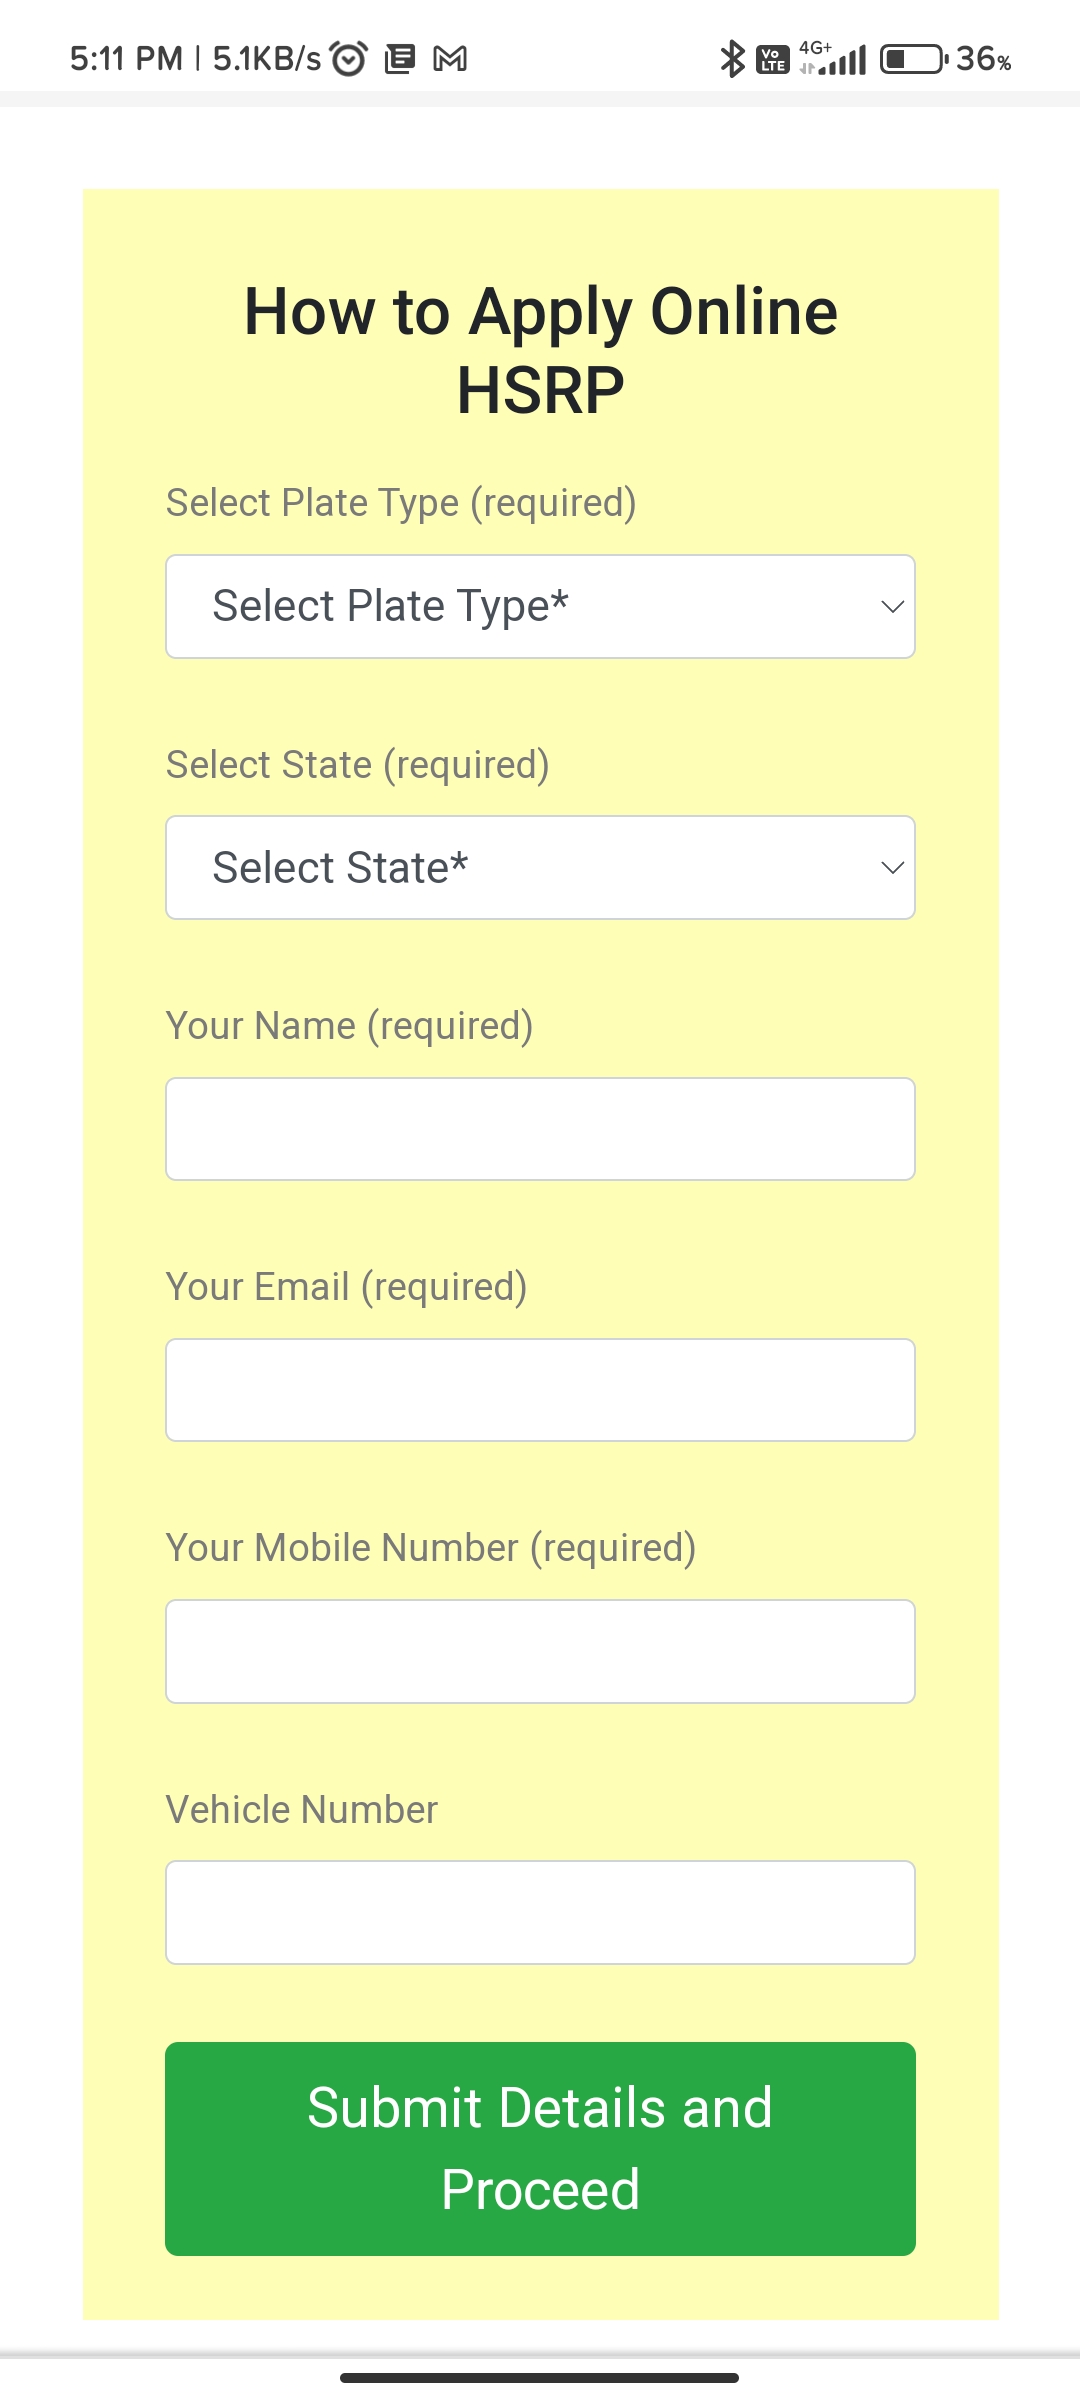Tap the news notification icon

400,59
